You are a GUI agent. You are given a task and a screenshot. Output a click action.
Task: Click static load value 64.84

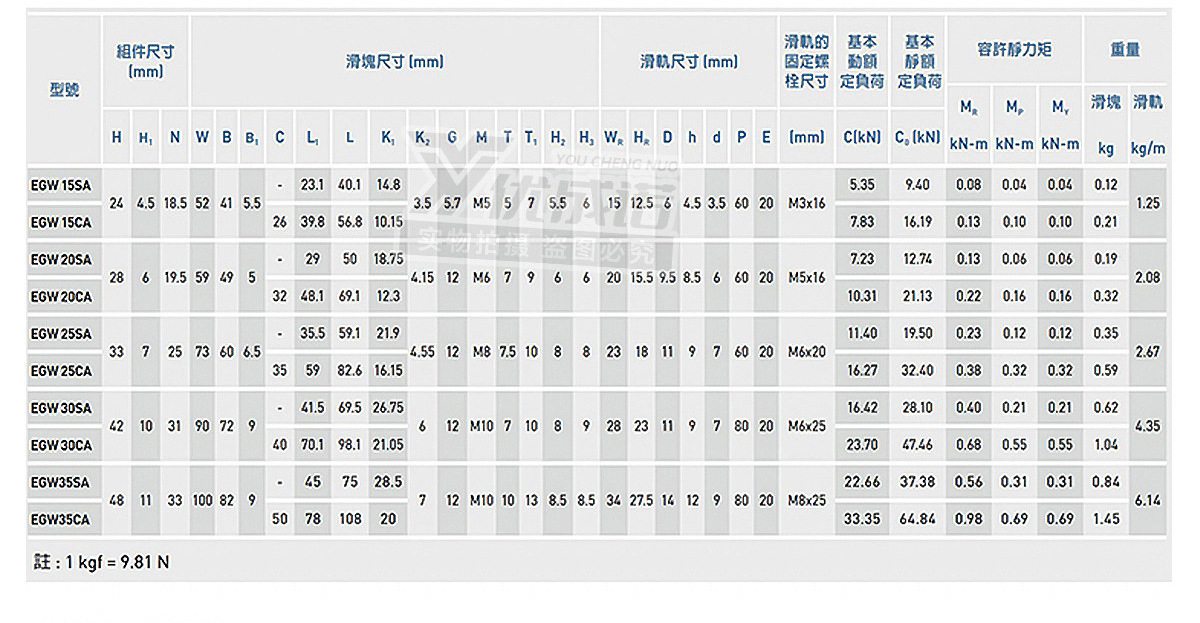(x=918, y=519)
